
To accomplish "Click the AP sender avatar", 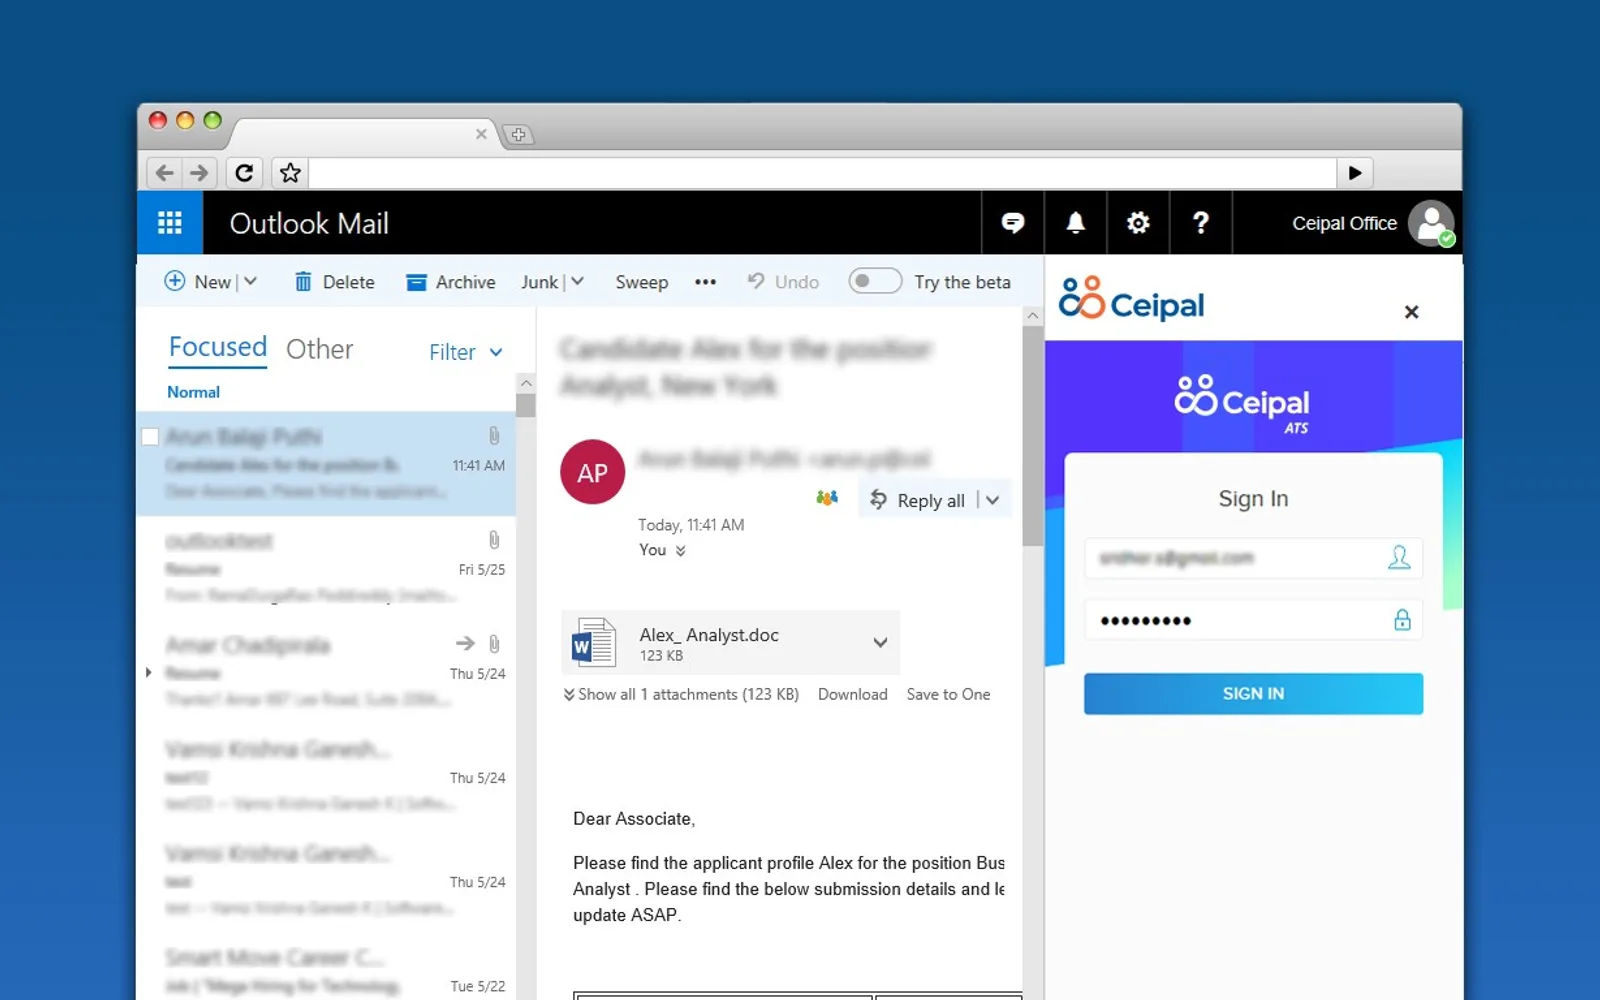I will 592,472.
